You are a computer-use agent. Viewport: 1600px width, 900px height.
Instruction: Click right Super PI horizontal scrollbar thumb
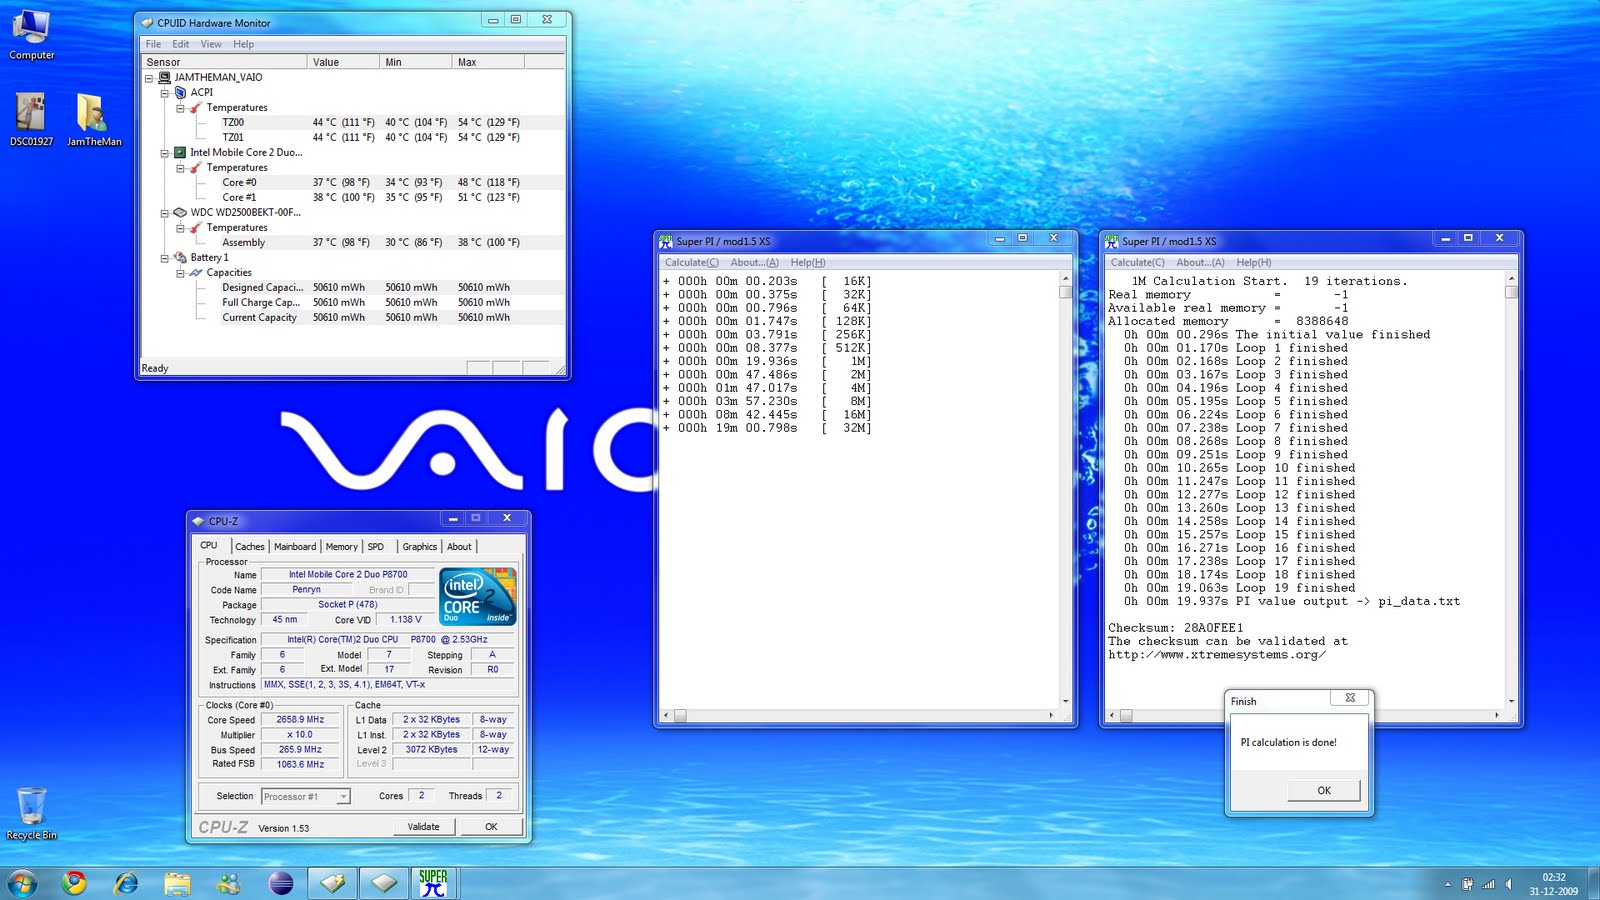click(x=1126, y=716)
